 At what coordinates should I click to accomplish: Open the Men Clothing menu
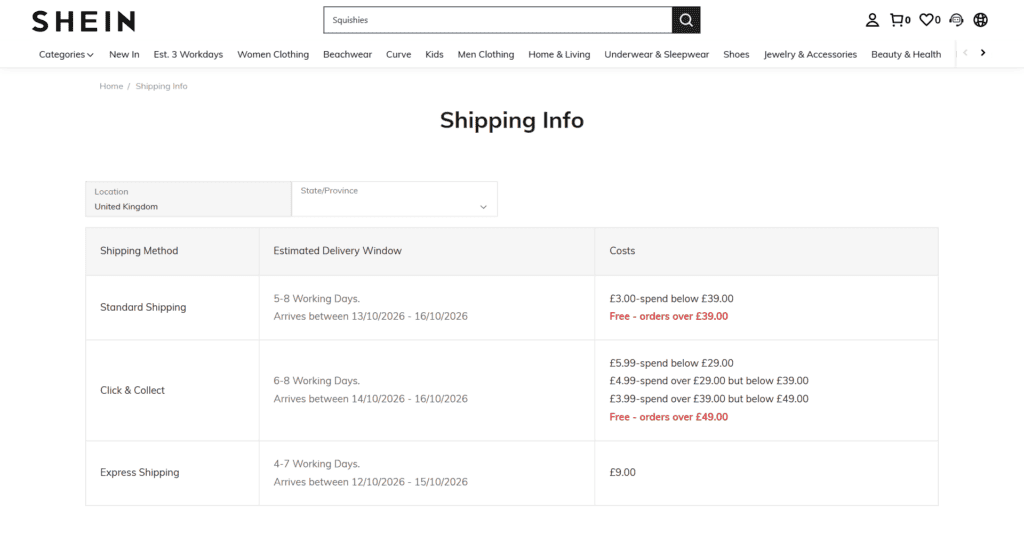(486, 54)
